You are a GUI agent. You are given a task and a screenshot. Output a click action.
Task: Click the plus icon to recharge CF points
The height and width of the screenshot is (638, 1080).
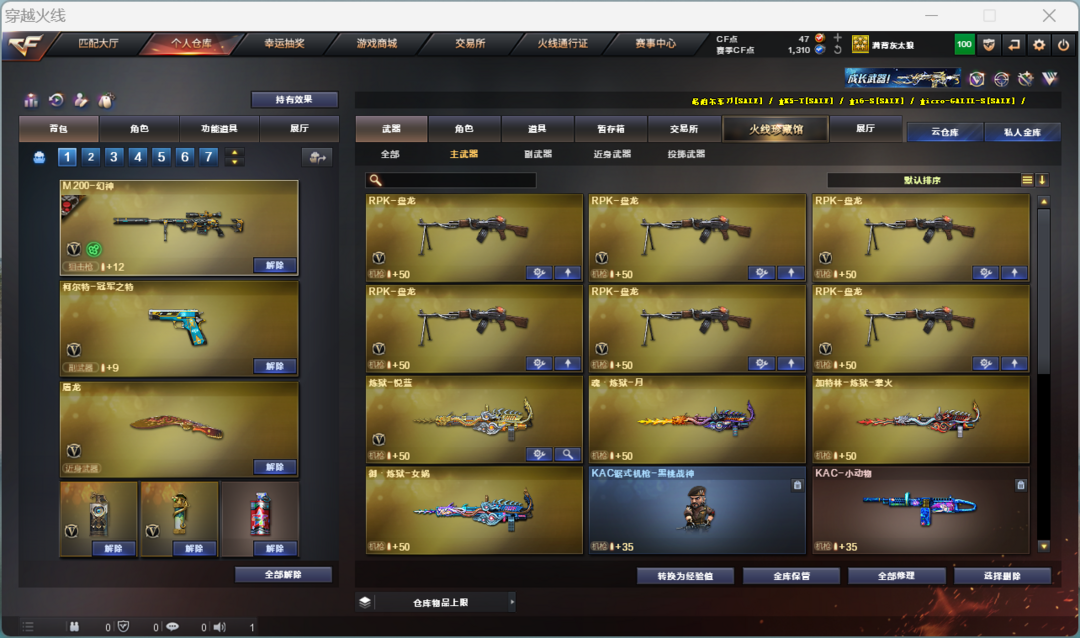(838, 37)
